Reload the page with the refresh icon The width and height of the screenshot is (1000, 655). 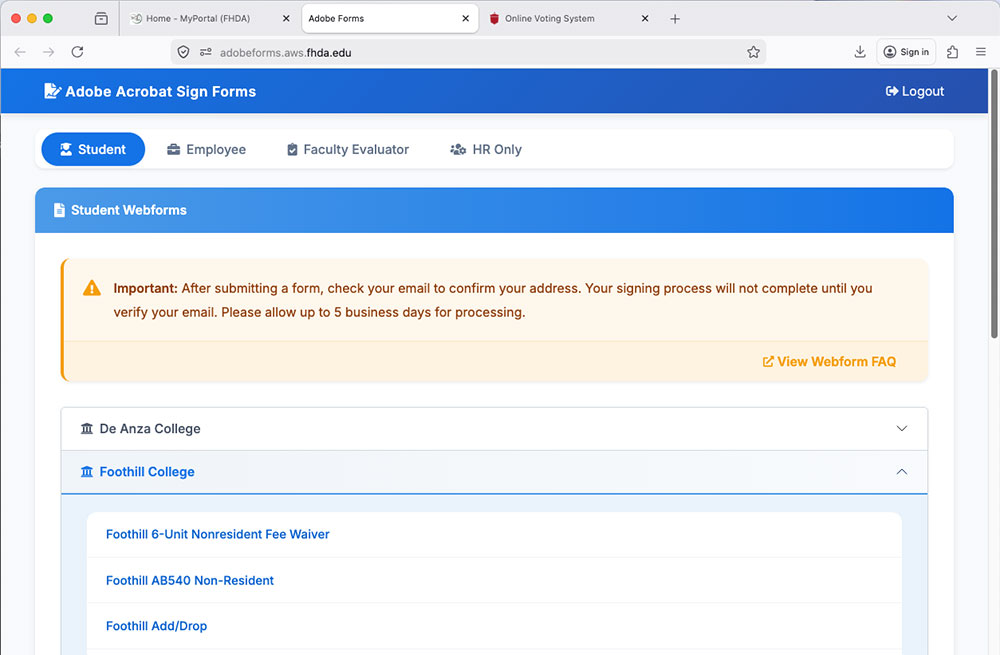point(77,52)
